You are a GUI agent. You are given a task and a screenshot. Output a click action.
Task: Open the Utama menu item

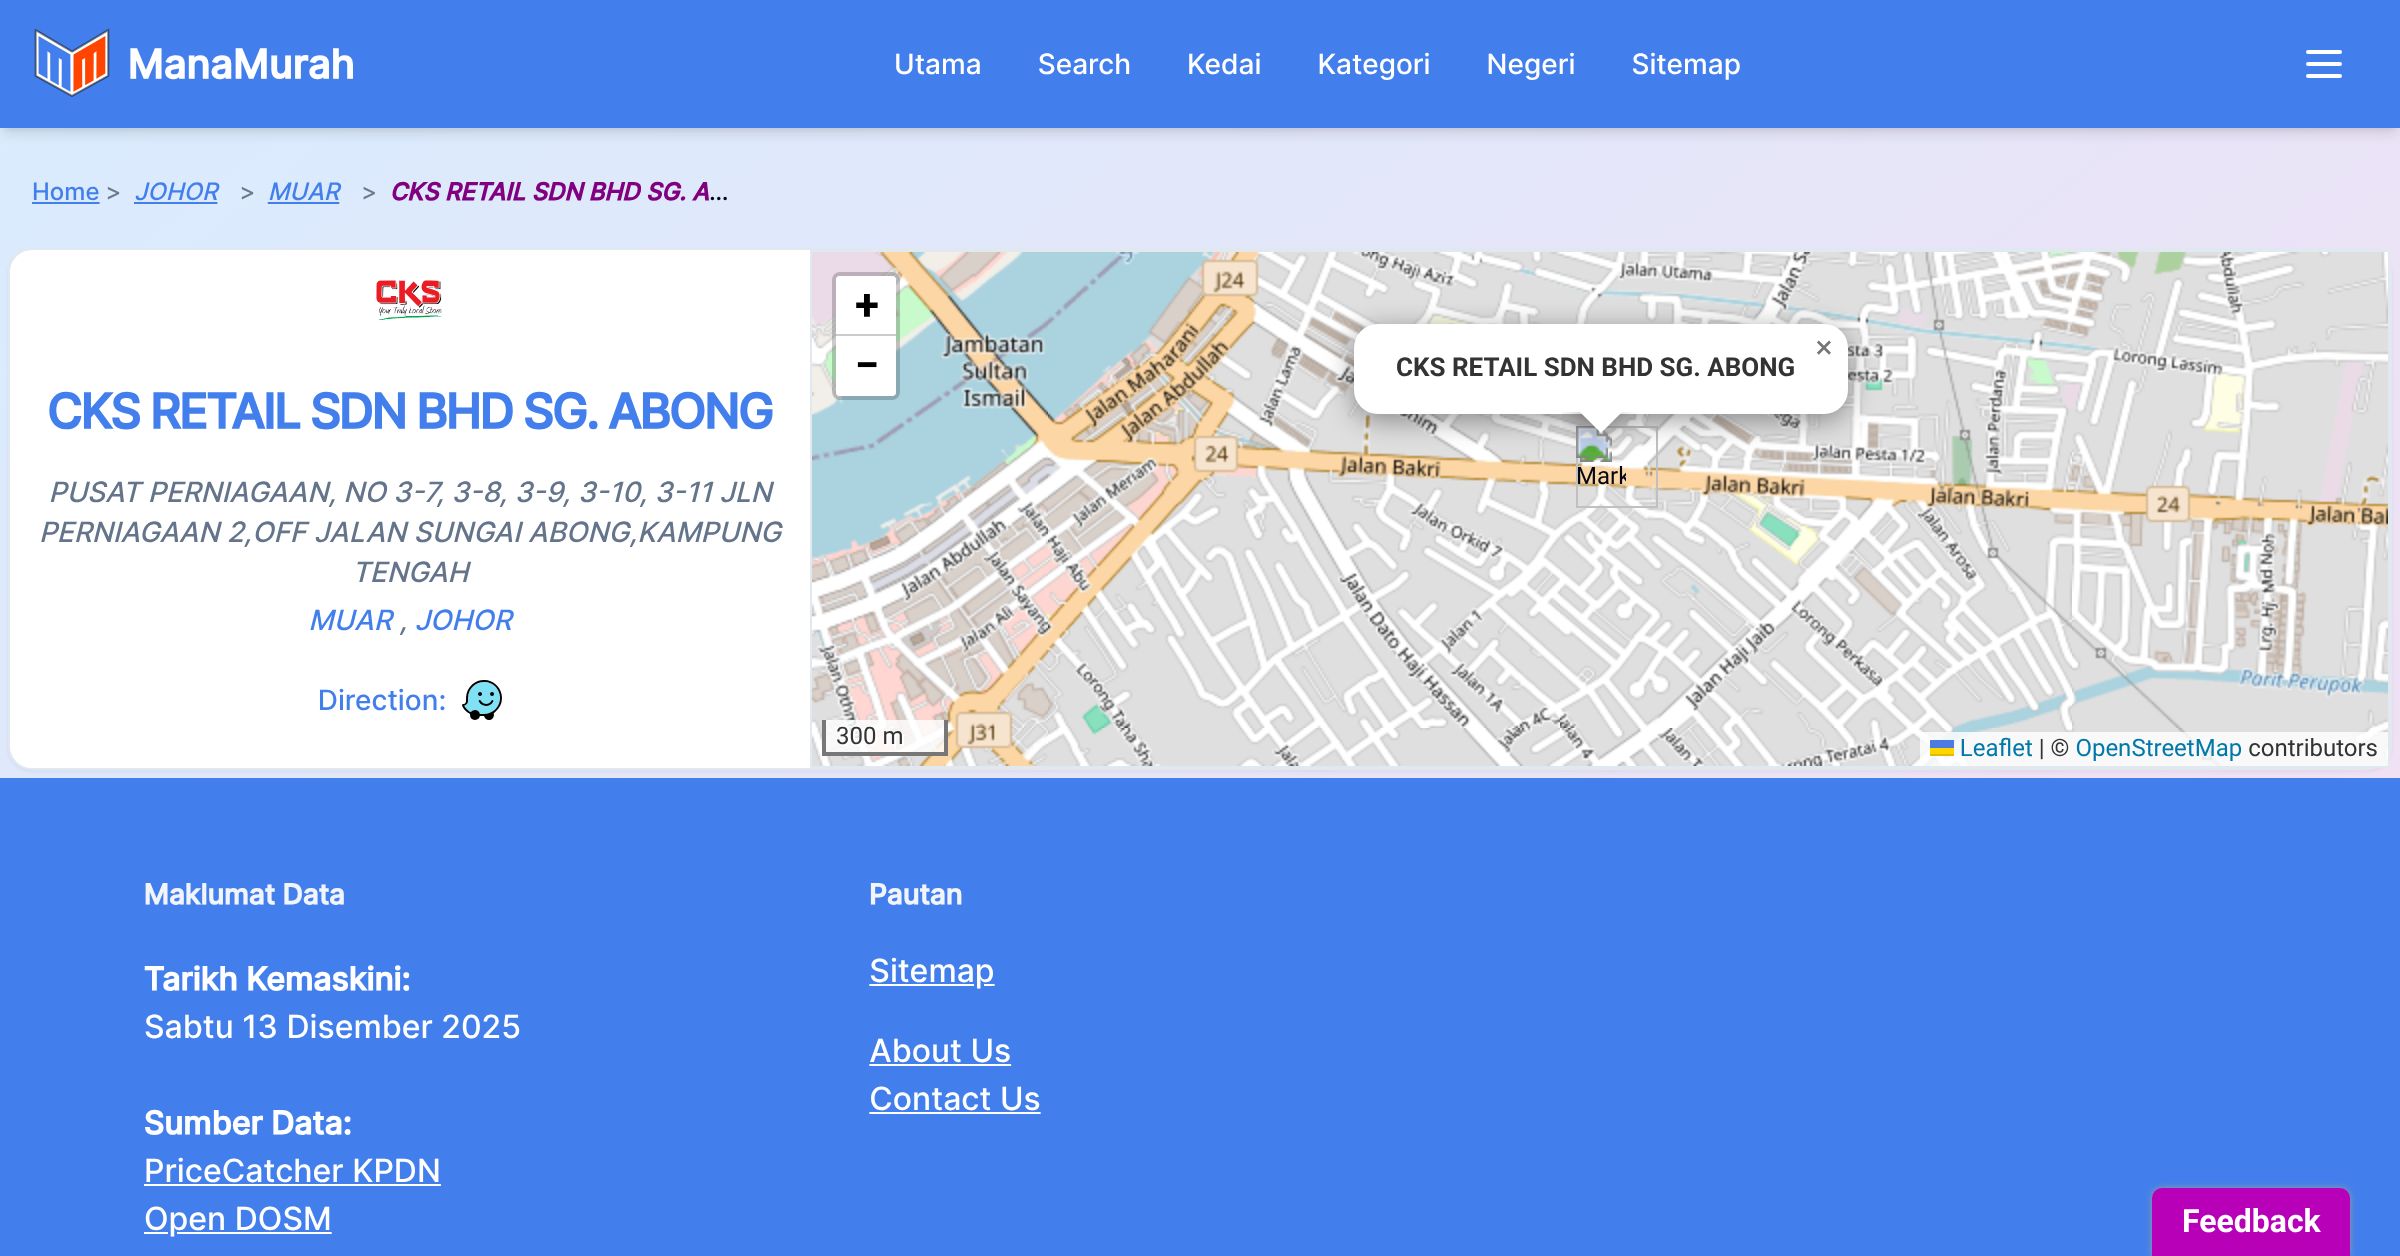[937, 64]
